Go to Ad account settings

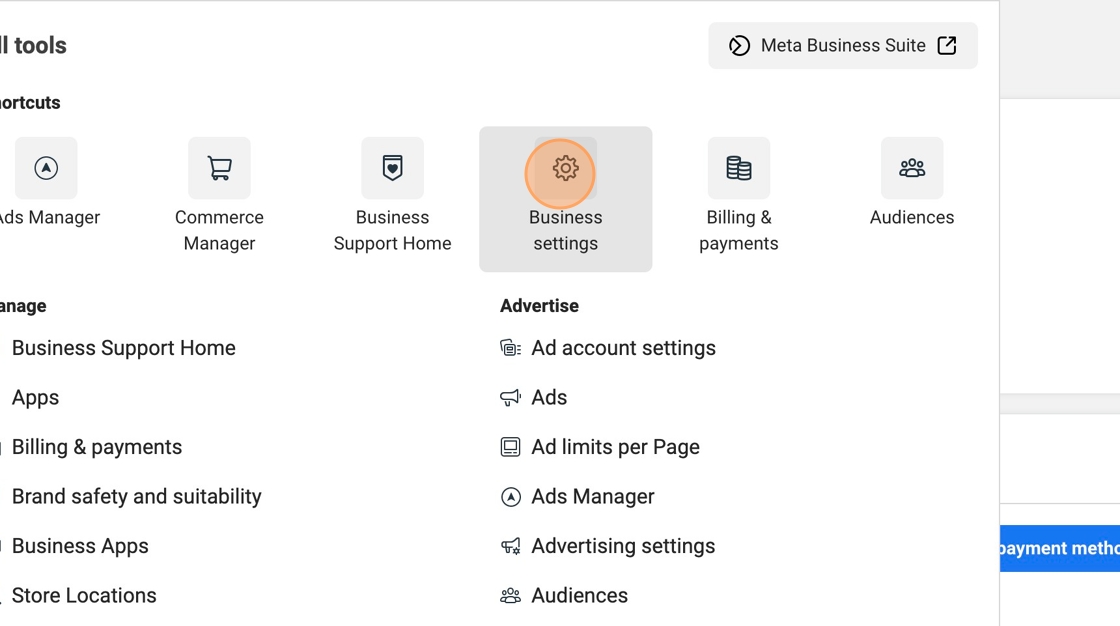[x=623, y=348]
